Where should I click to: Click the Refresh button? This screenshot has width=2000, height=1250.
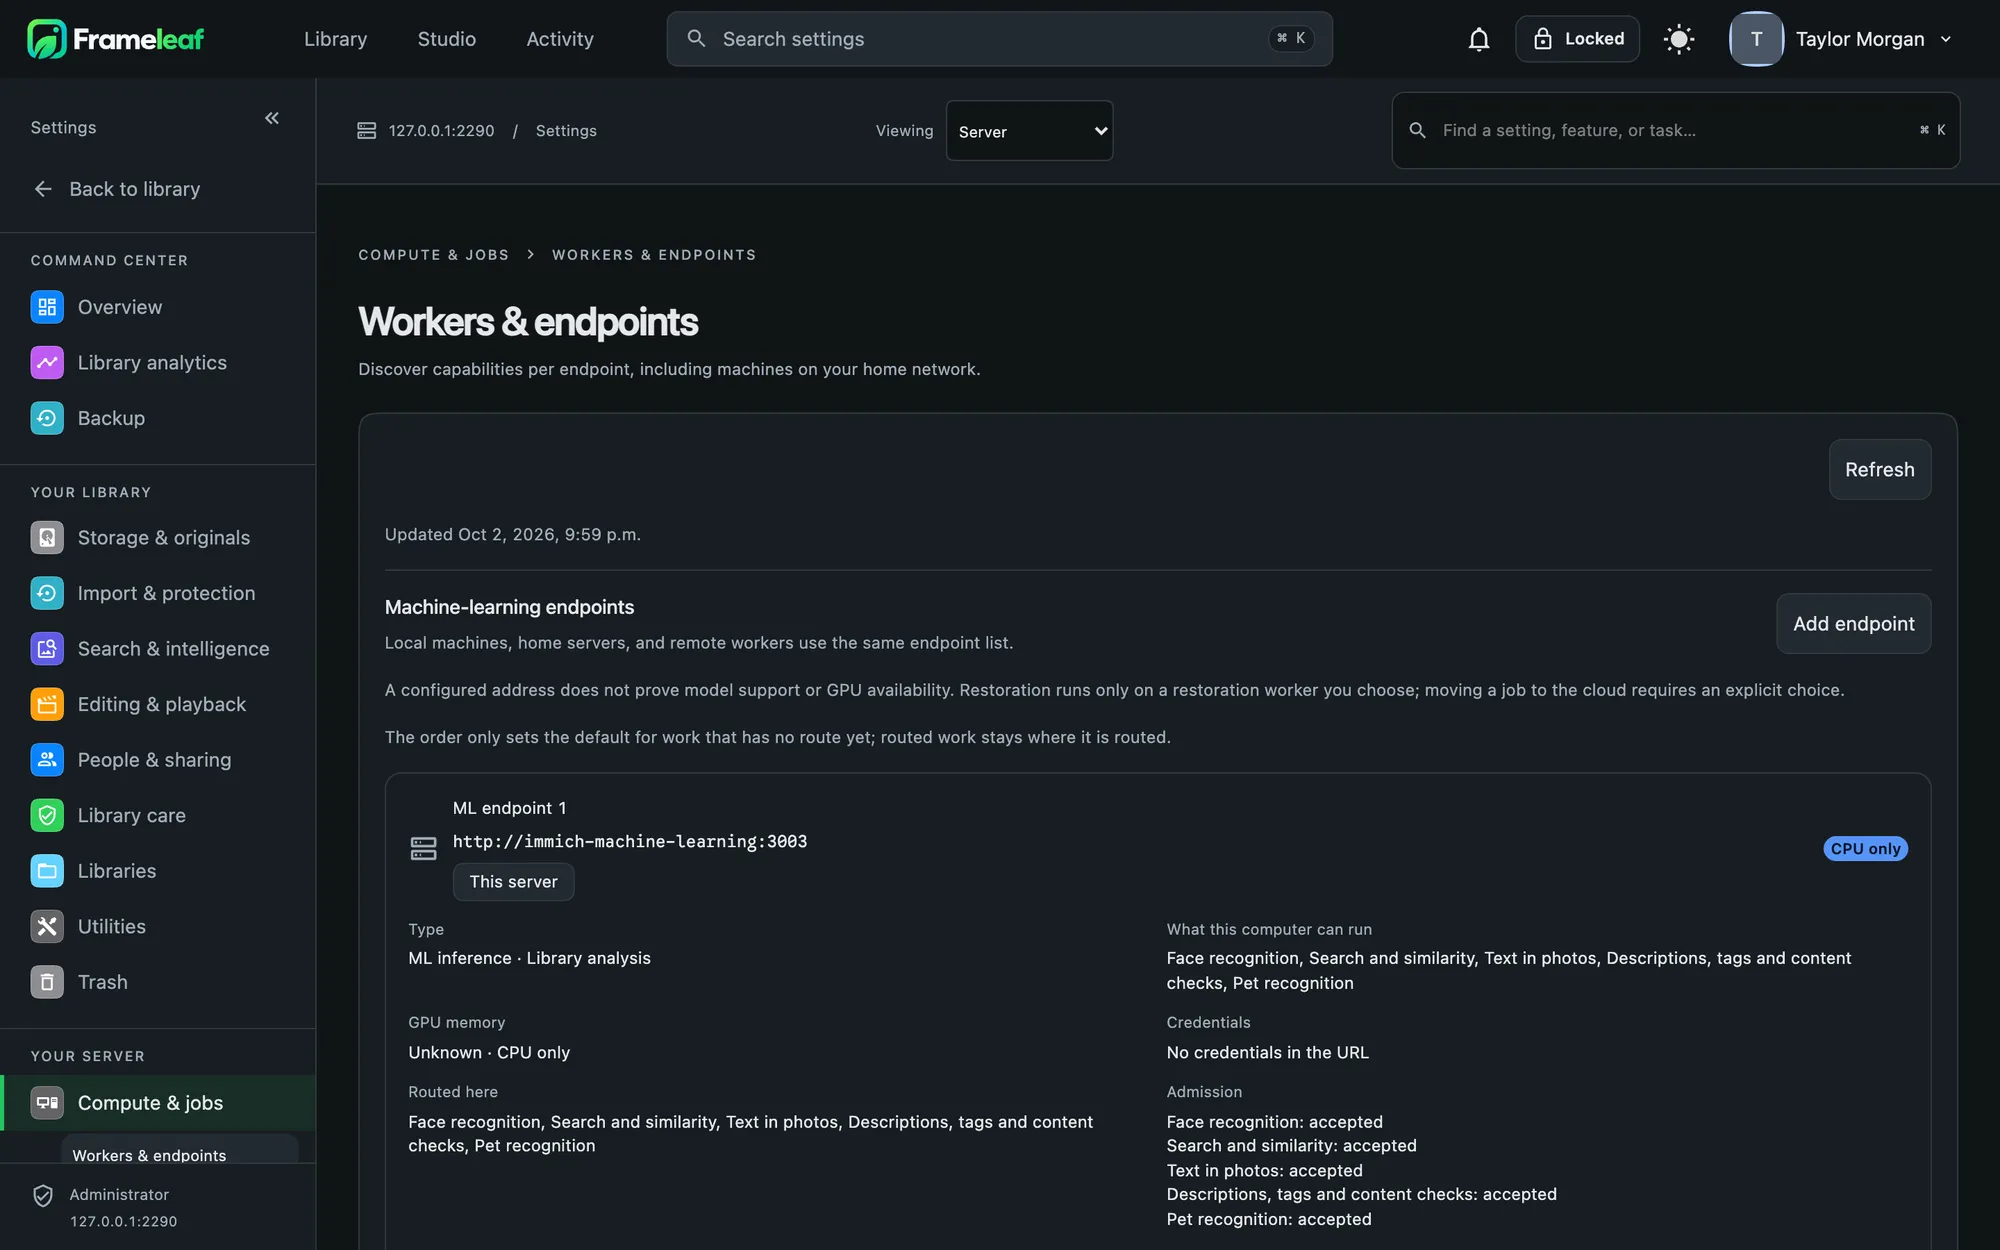[1879, 470]
